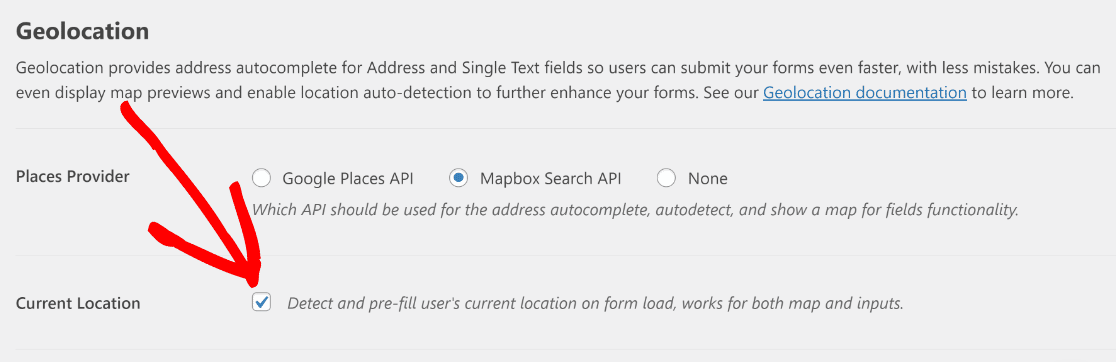Click the "Google Places API" label text
The width and height of the screenshot is (1116, 362).
click(347, 179)
